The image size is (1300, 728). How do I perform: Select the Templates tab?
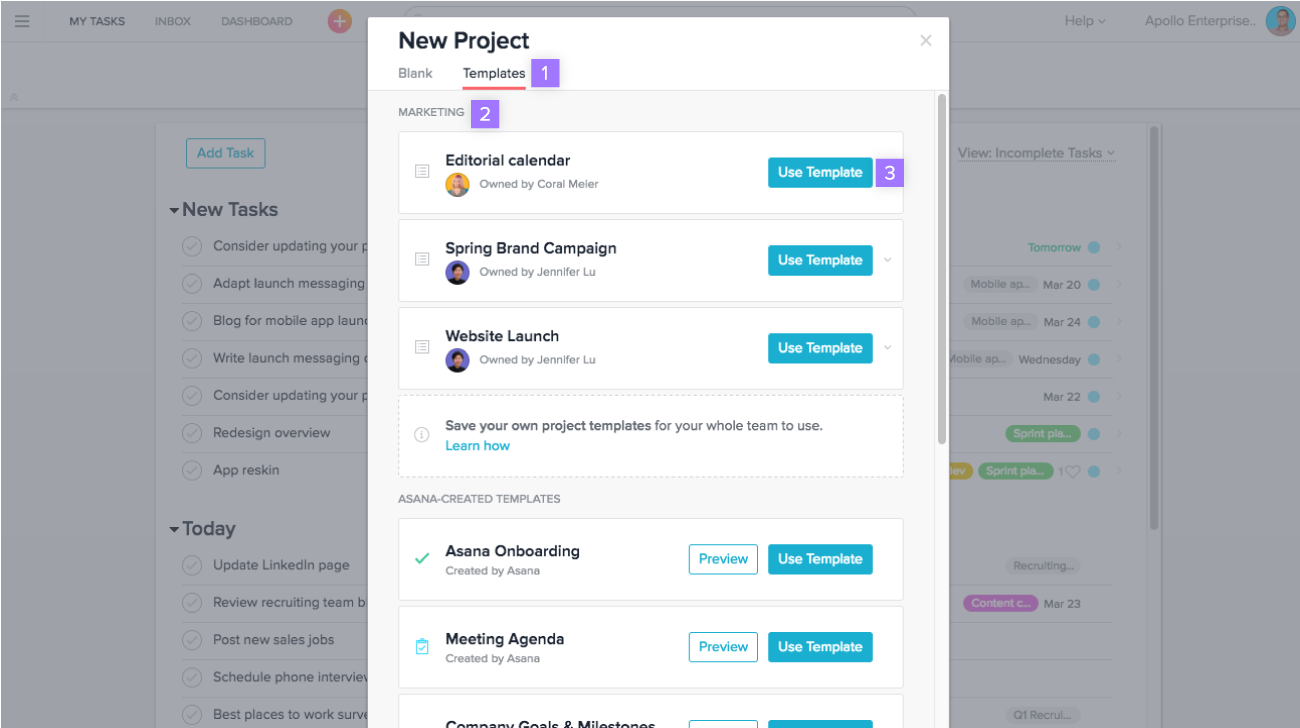(494, 73)
